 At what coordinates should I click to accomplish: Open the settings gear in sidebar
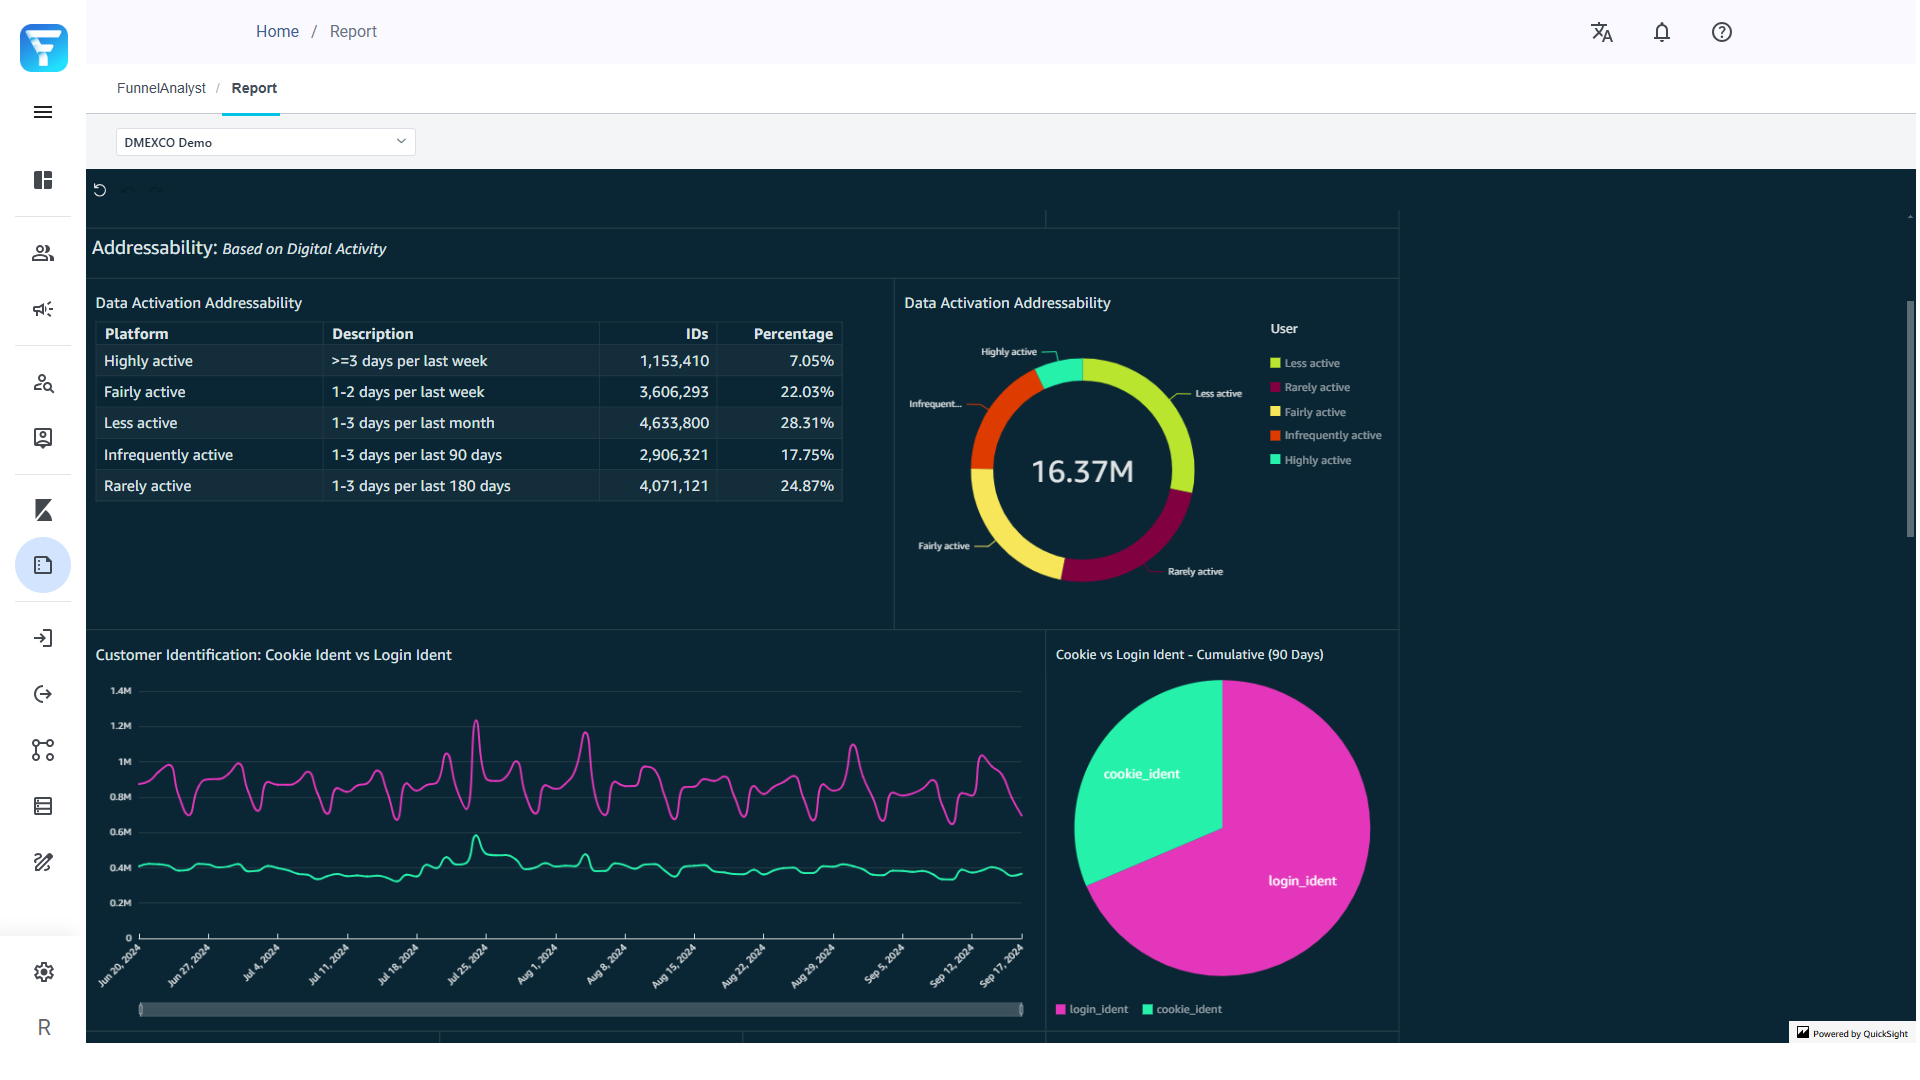coord(43,972)
